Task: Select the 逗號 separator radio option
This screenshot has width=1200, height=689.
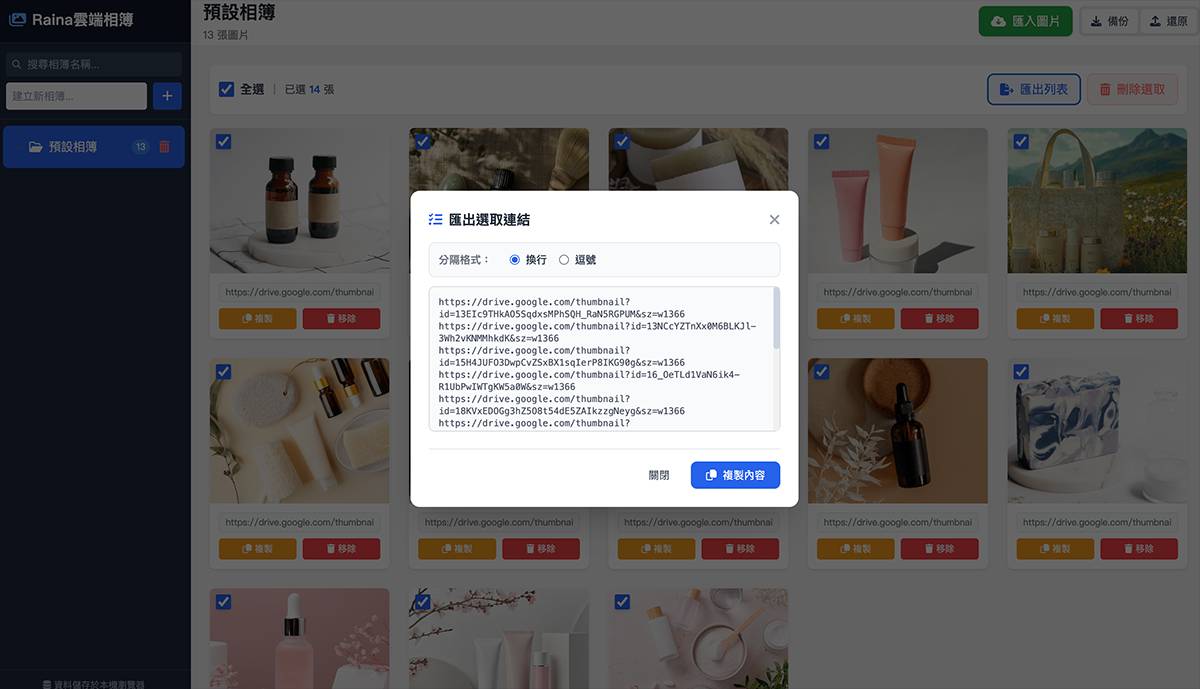Action: coord(564,260)
